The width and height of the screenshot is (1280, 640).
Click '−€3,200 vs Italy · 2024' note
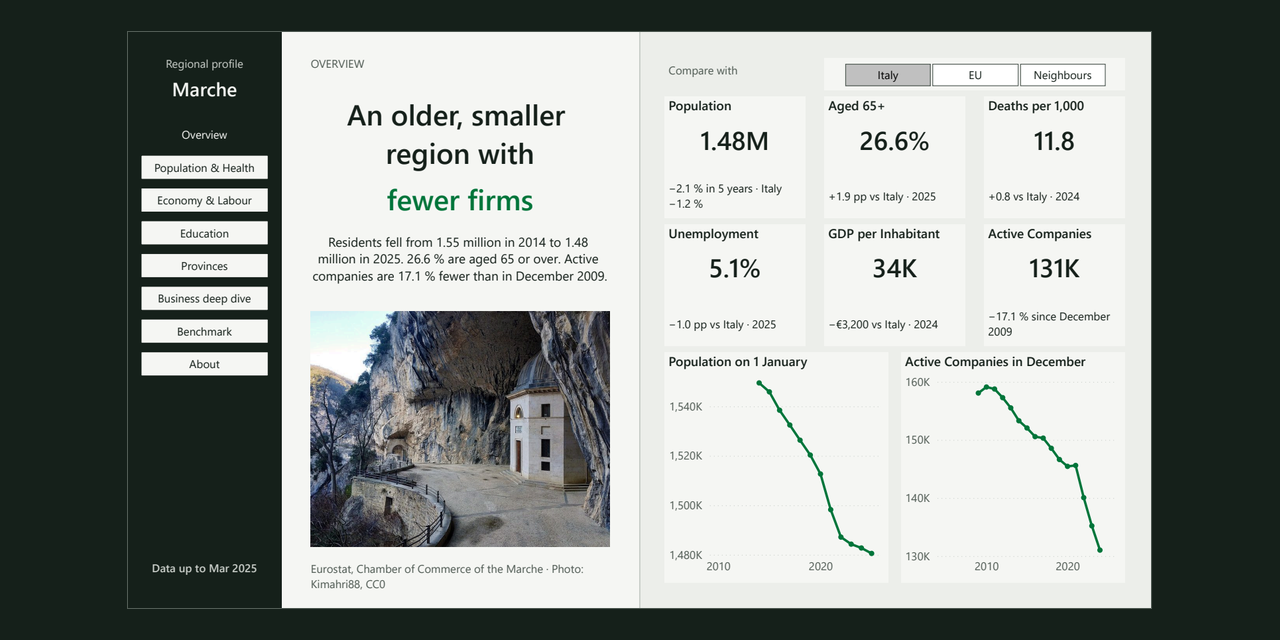pyautogui.click(x=883, y=325)
